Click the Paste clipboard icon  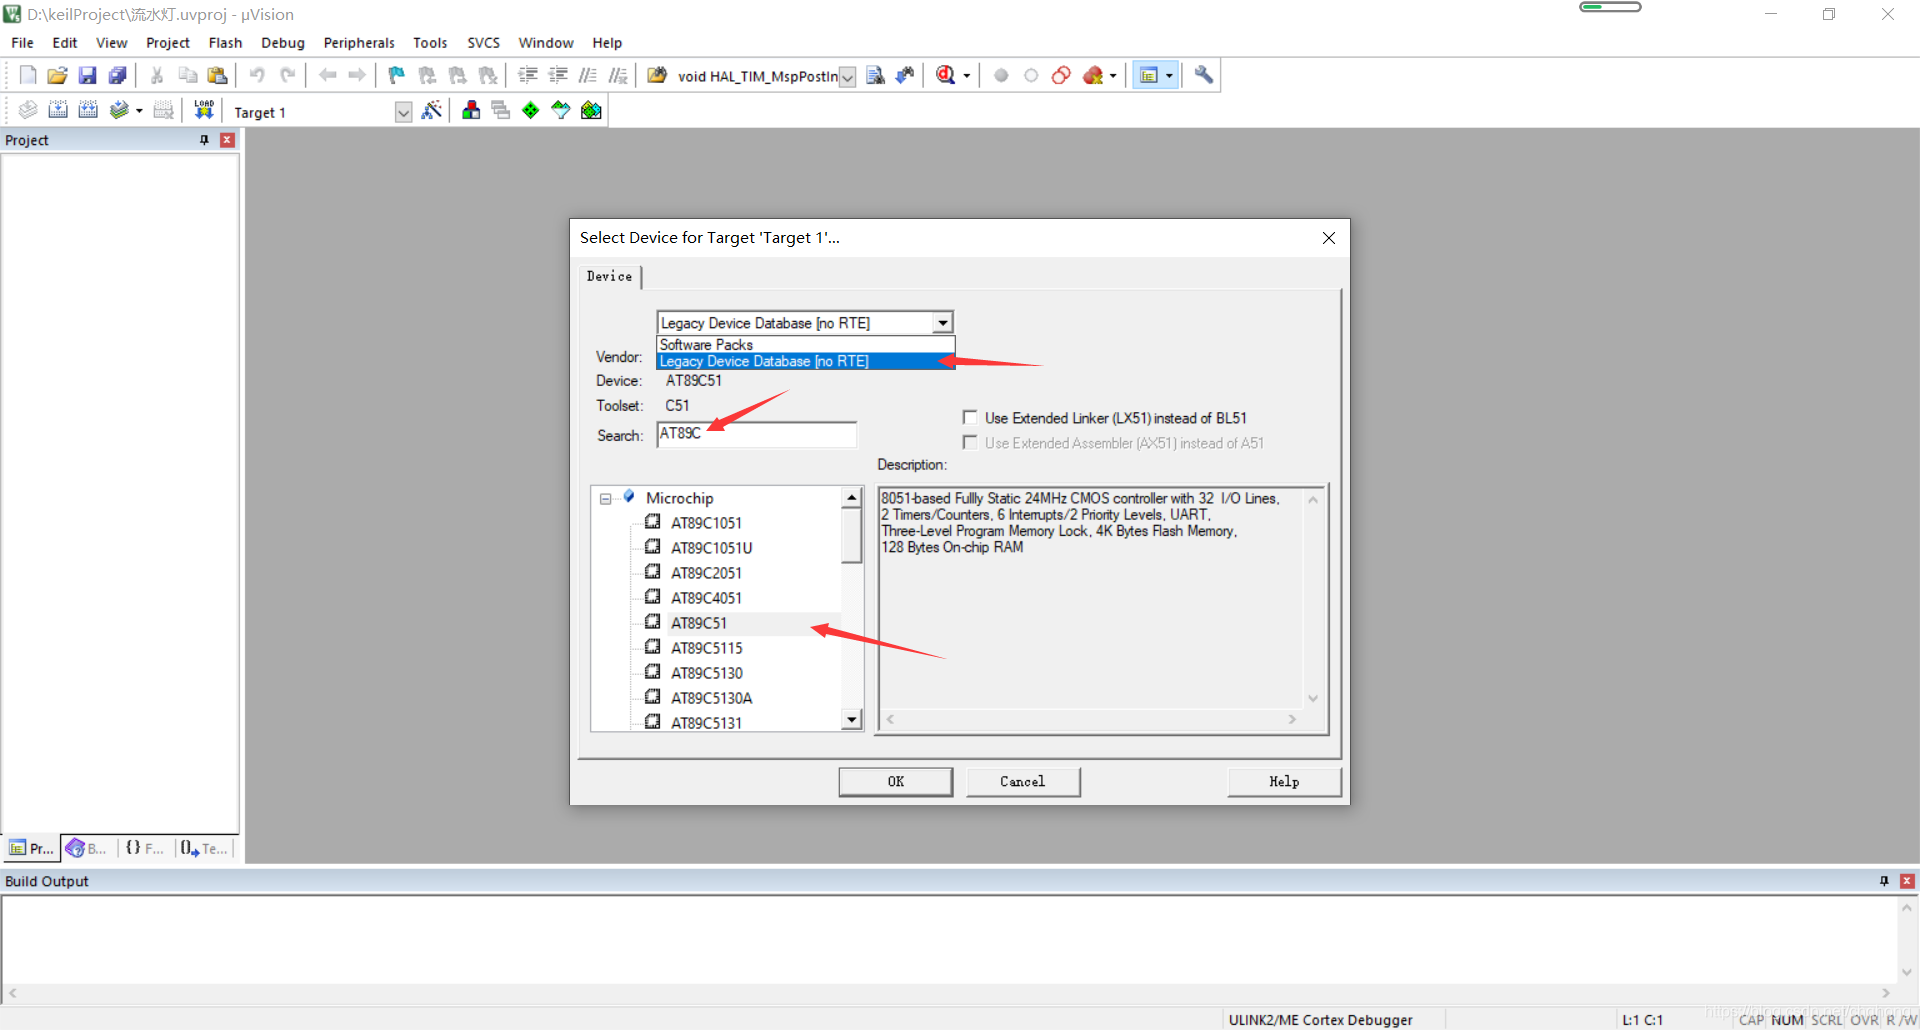pyautogui.click(x=217, y=75)
